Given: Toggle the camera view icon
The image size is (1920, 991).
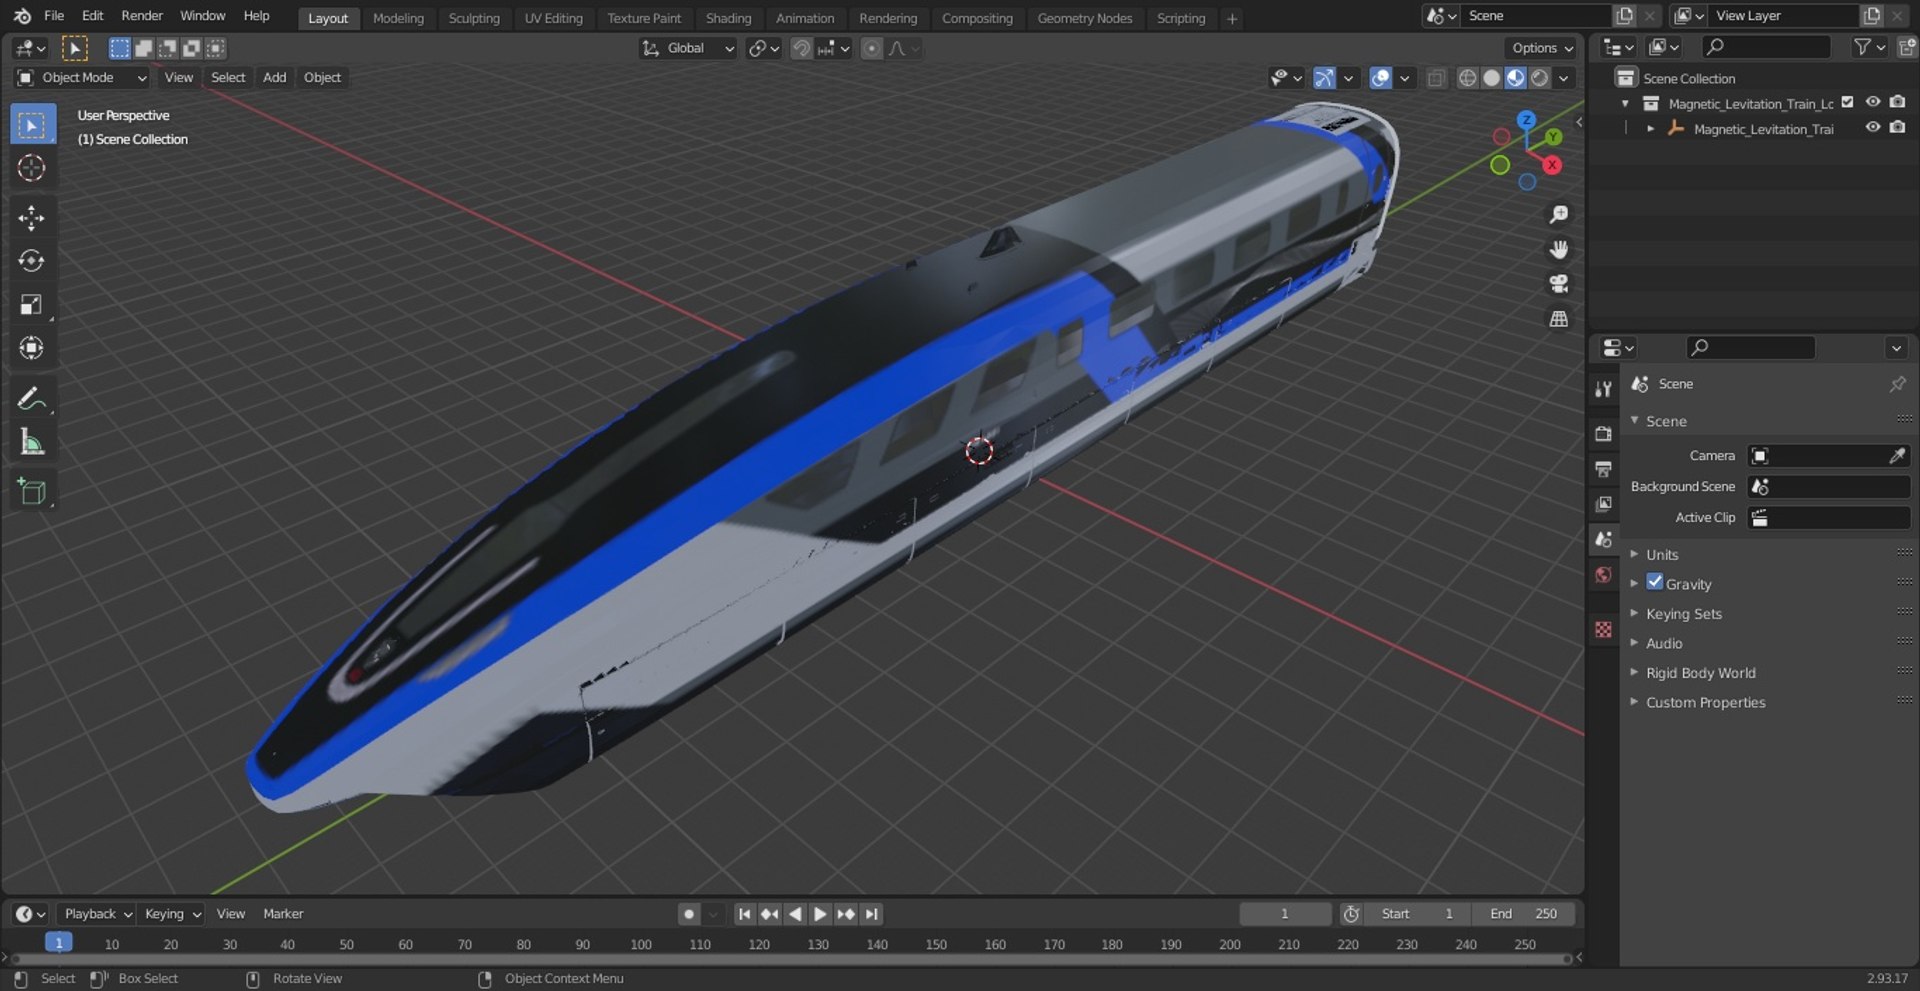Looking at the screenshot, I should tap(1558, 284).
